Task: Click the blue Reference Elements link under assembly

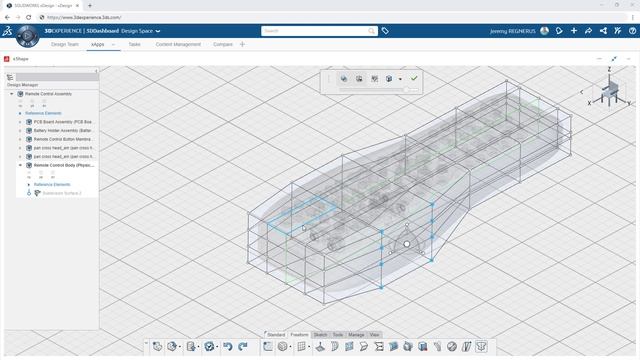Action: 43,113
